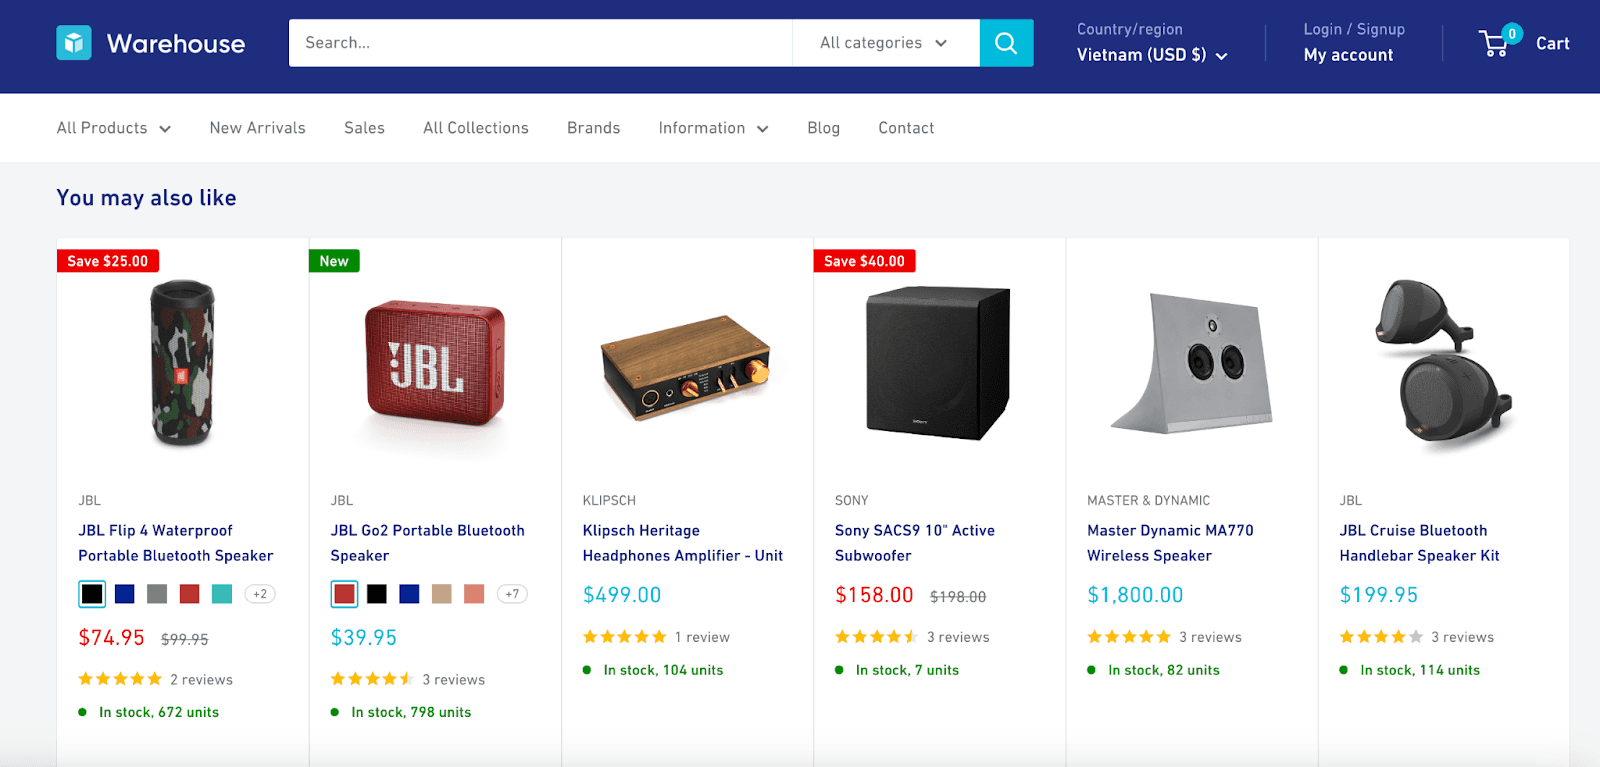Image resolution: width=1600 pixels, height=767 pixels.
Task: Open the Blog menu item
Action: pos(824,128)
